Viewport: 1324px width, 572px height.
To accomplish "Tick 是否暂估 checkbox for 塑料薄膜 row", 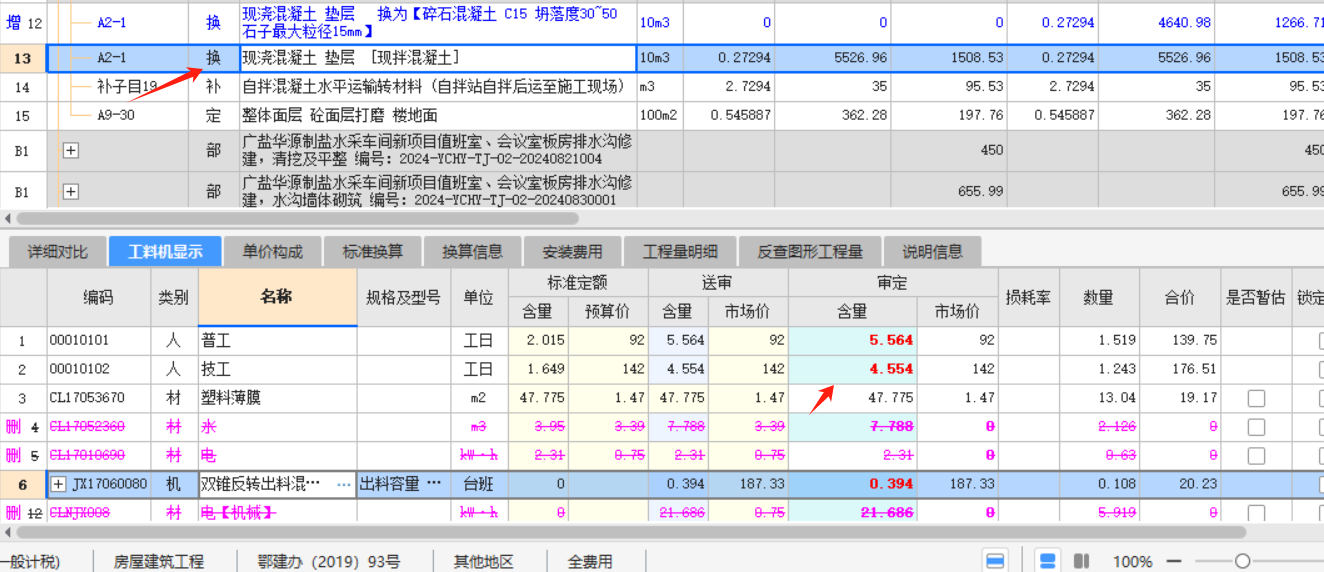I will 1256,398.
